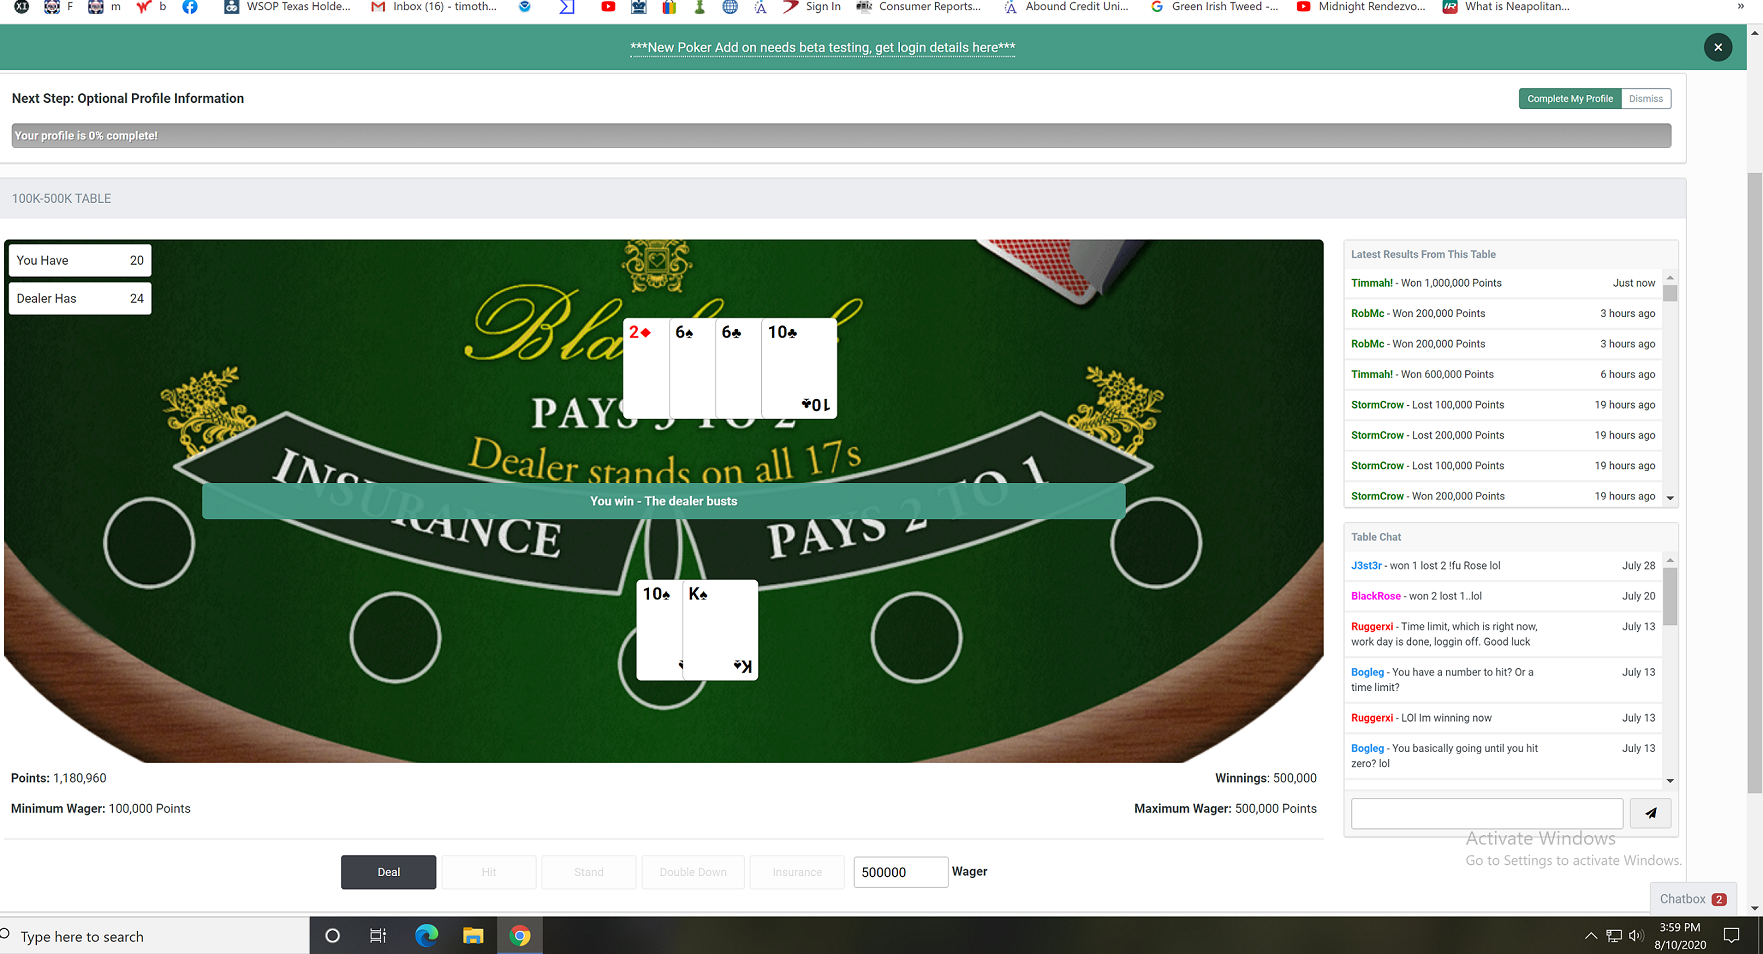Open the New Poker Add on beta link
Viewport: 1763px width, 954px height.
pyautogui.click(x=822, y=47)
